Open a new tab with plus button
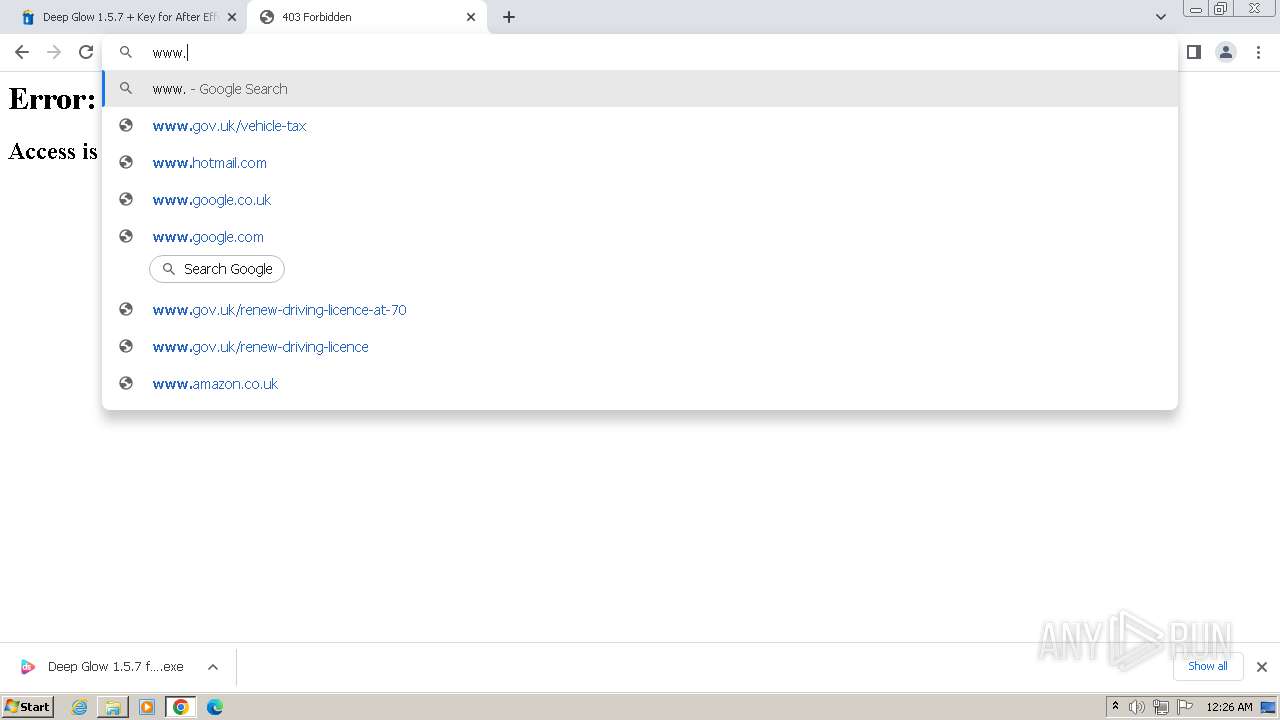1280x720 pixels. (508, 17)
